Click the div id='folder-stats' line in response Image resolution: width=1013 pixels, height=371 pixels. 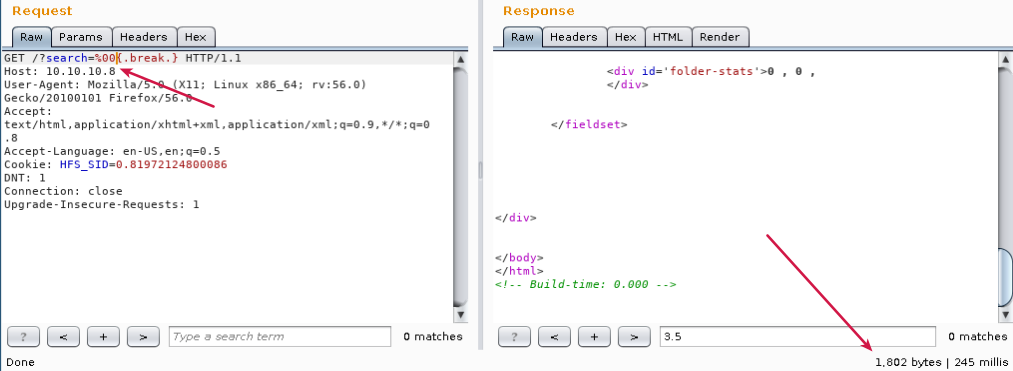pyautogui.click(x=711, y=71)
